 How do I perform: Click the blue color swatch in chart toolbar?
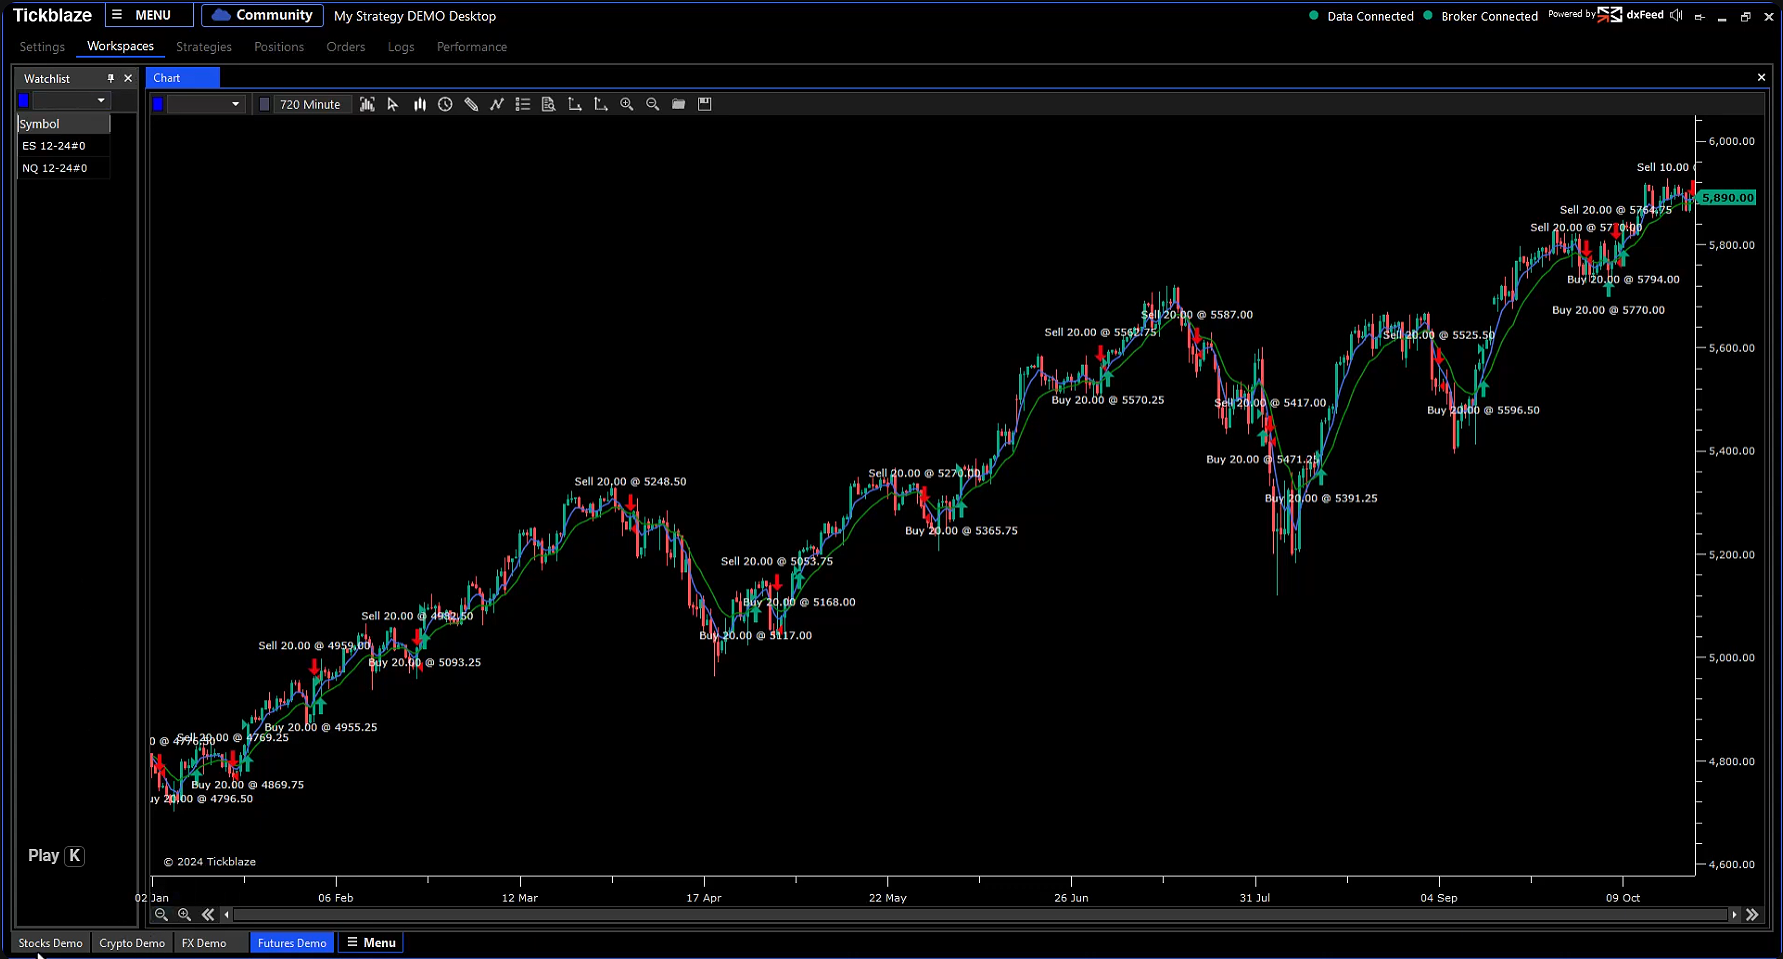click(x=158, y=104)
